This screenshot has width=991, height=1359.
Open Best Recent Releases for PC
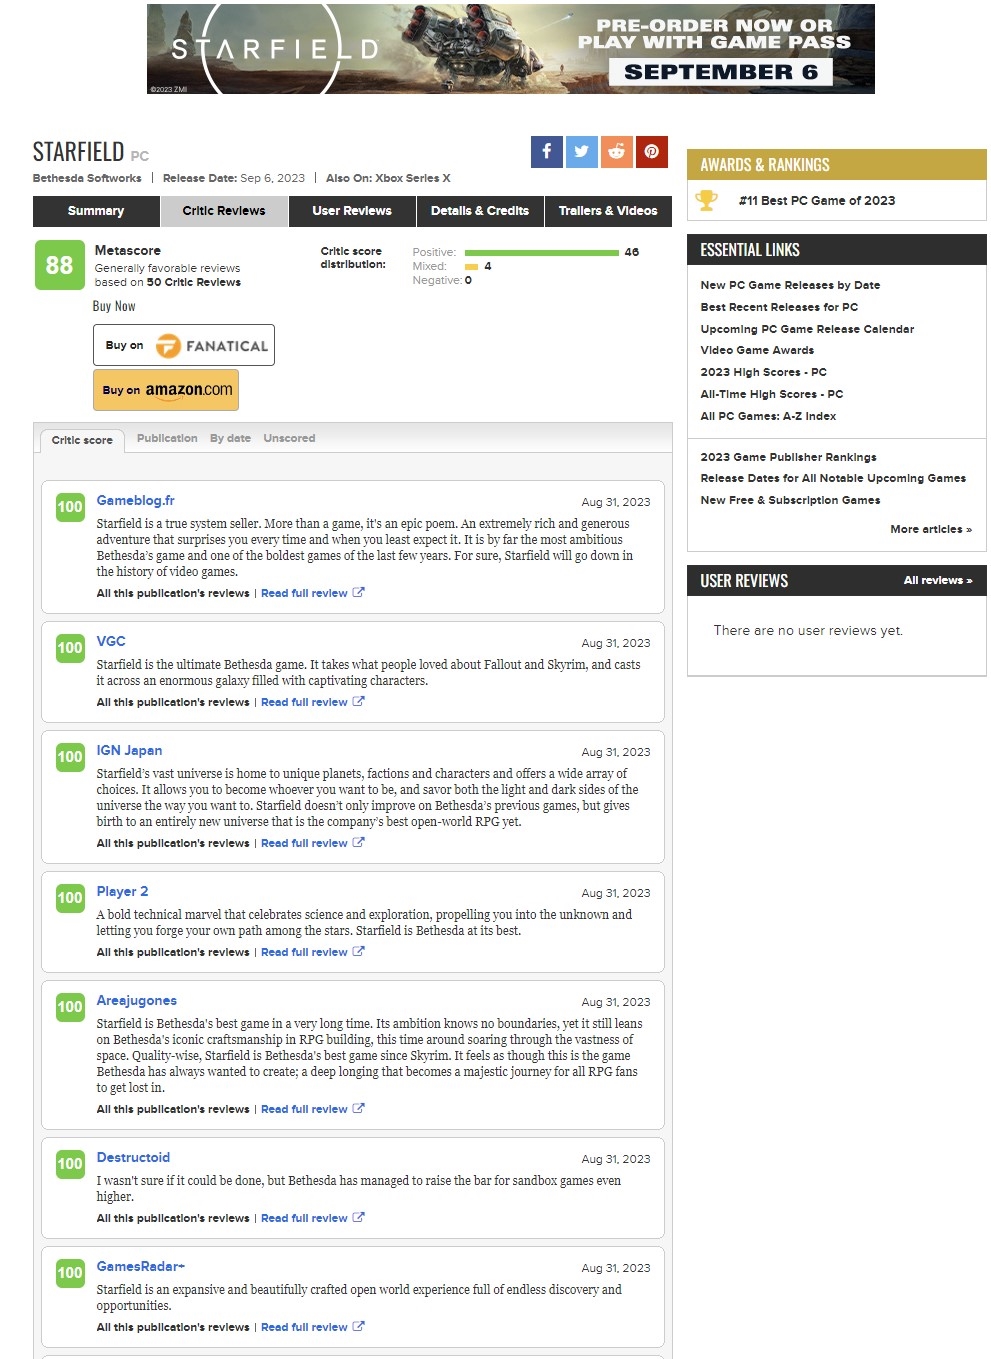[x=779, y=307]
